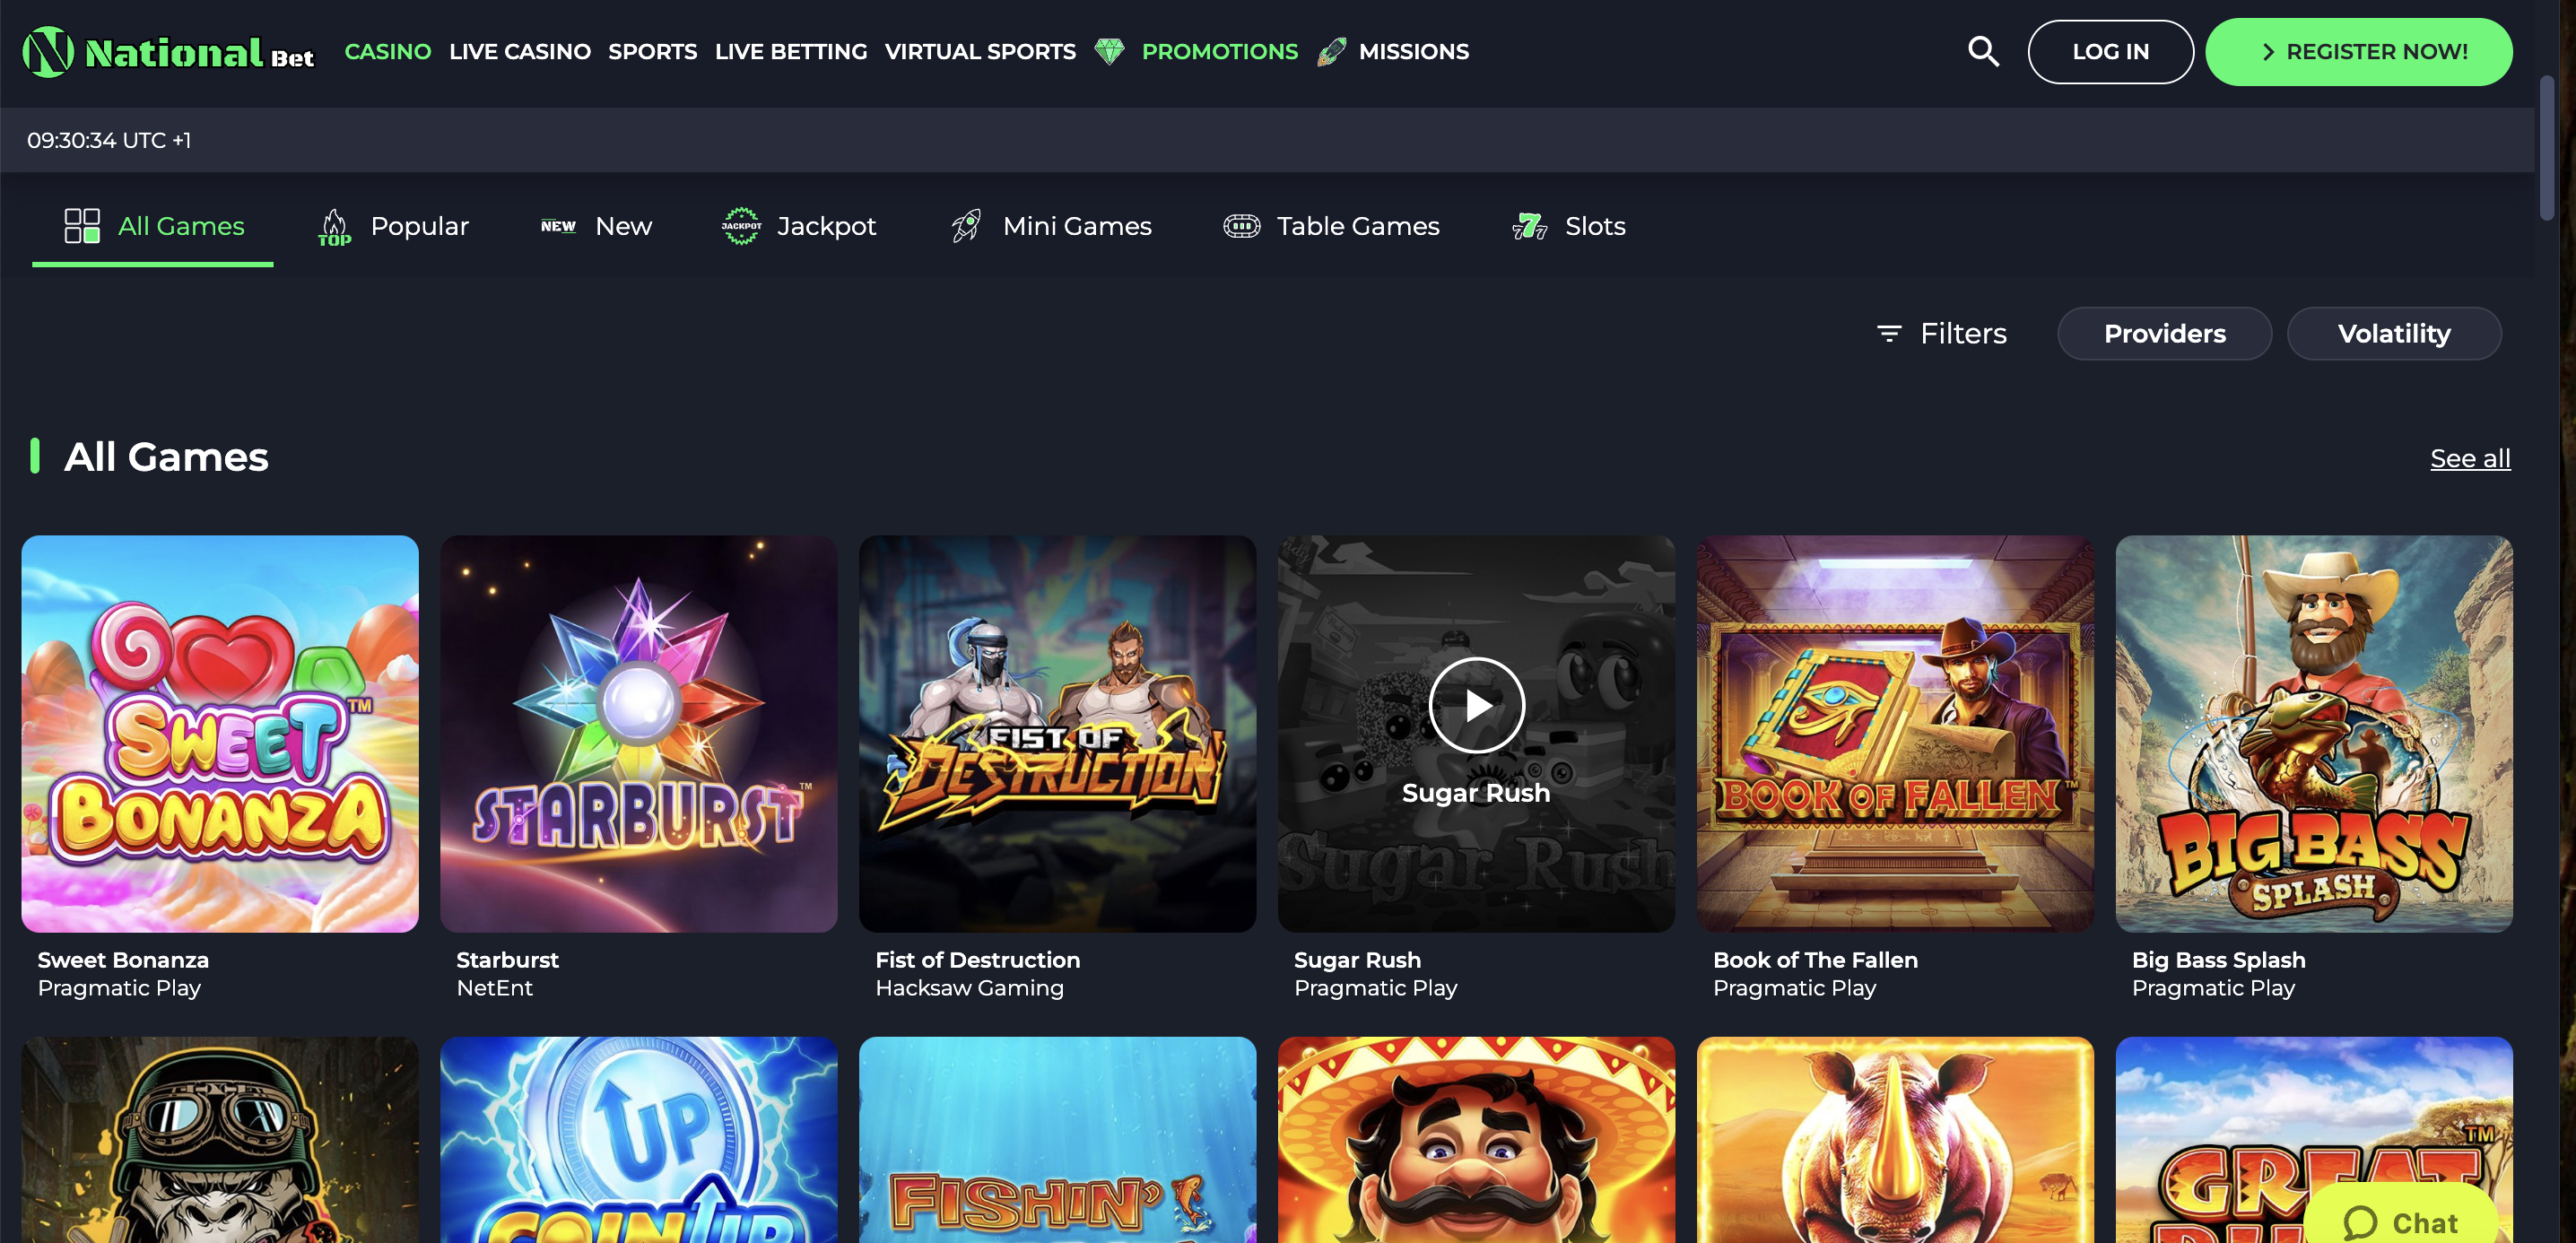Open the Providers filter dropdown
This screenshot has height=1243, width=2576.
point(2163,333)
